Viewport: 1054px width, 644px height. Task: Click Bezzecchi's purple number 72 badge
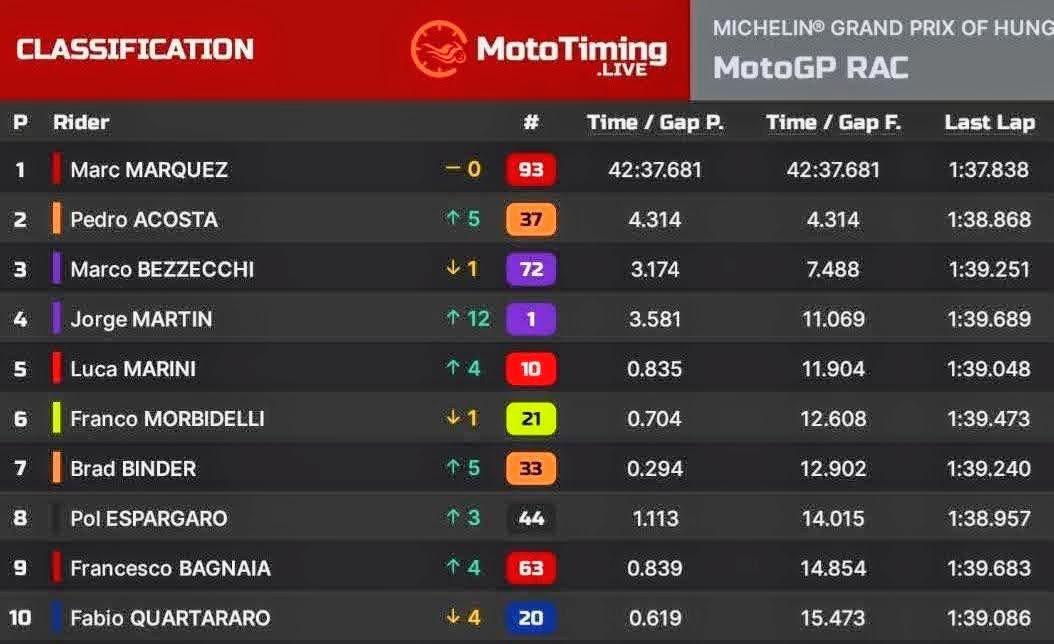[531, 269]
